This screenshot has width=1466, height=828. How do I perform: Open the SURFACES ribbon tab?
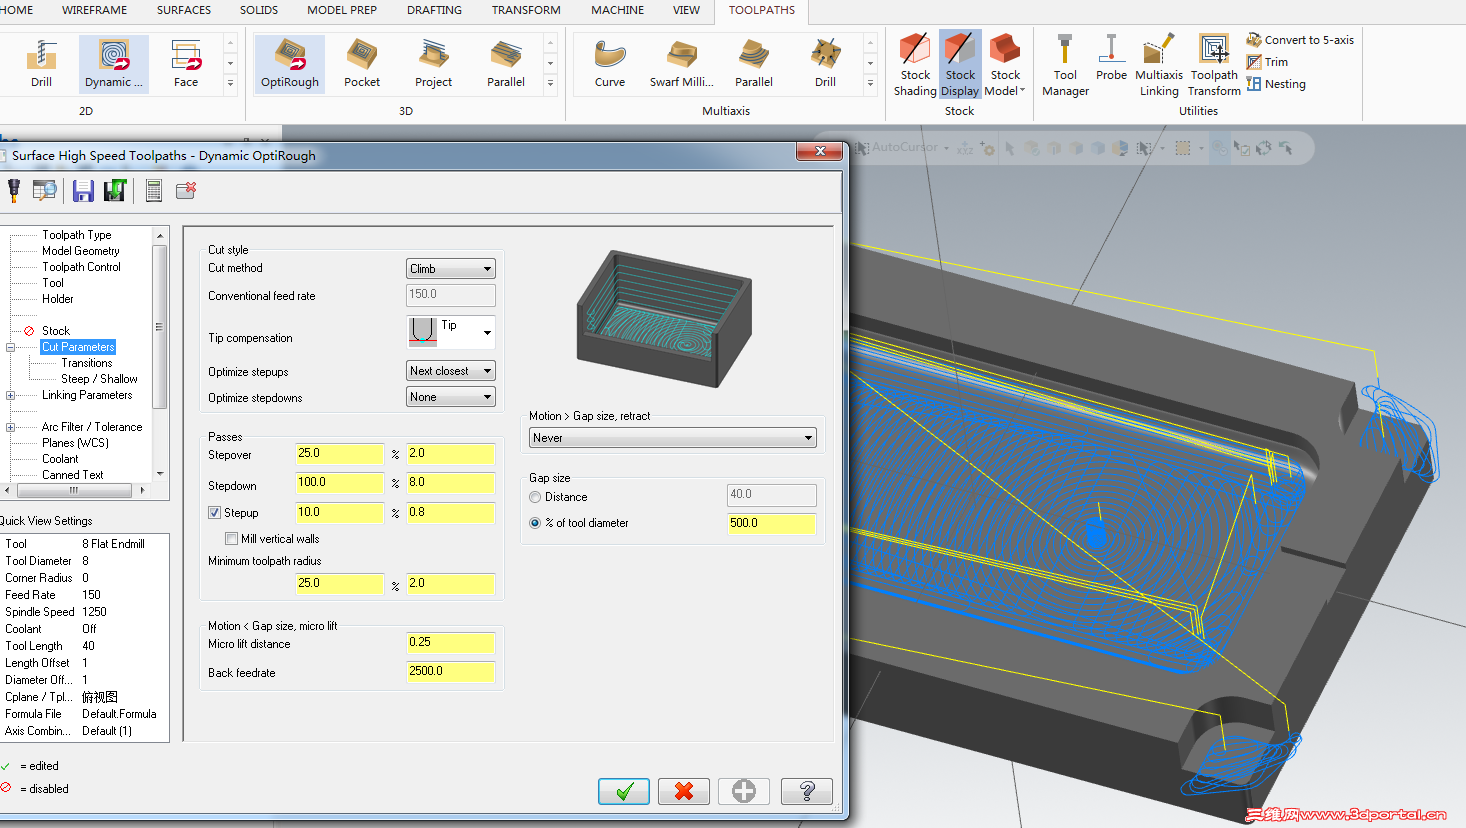pyautogui.click(x=184, y=10)
